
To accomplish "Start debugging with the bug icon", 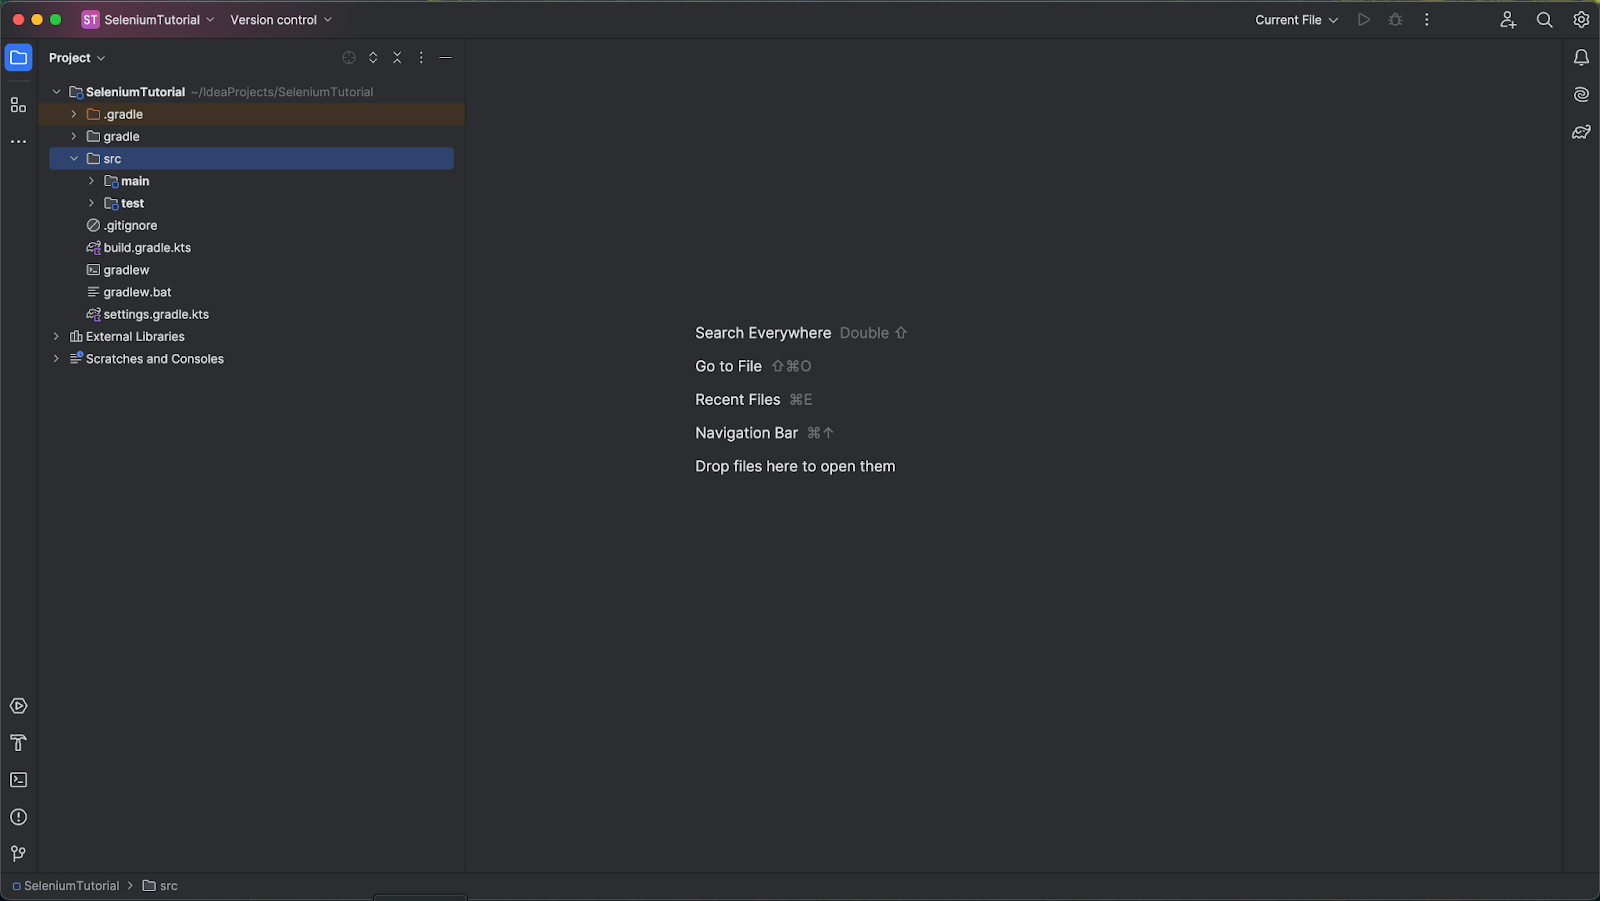I will (1395, 19).
